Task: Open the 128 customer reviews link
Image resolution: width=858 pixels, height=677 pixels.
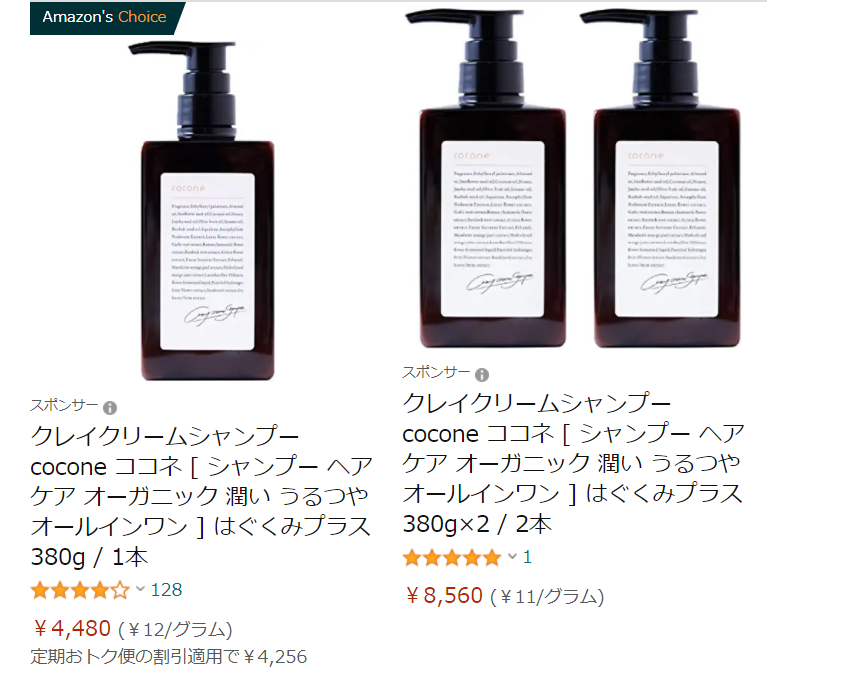Action: pyautogui.click(x=166, y=589)
